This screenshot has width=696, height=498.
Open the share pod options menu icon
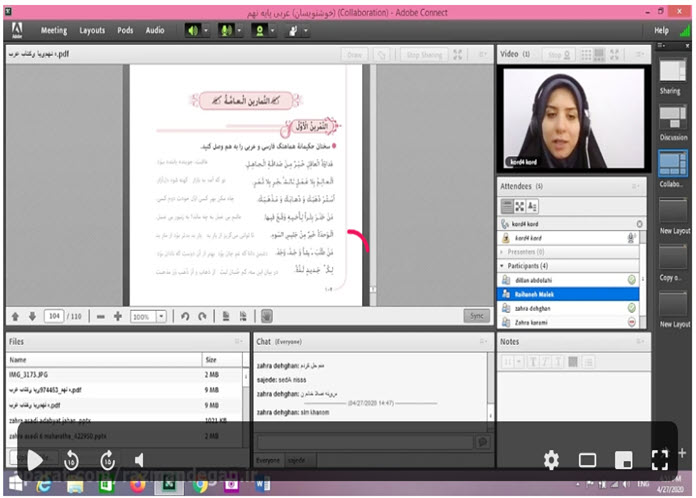click(482, 54)
